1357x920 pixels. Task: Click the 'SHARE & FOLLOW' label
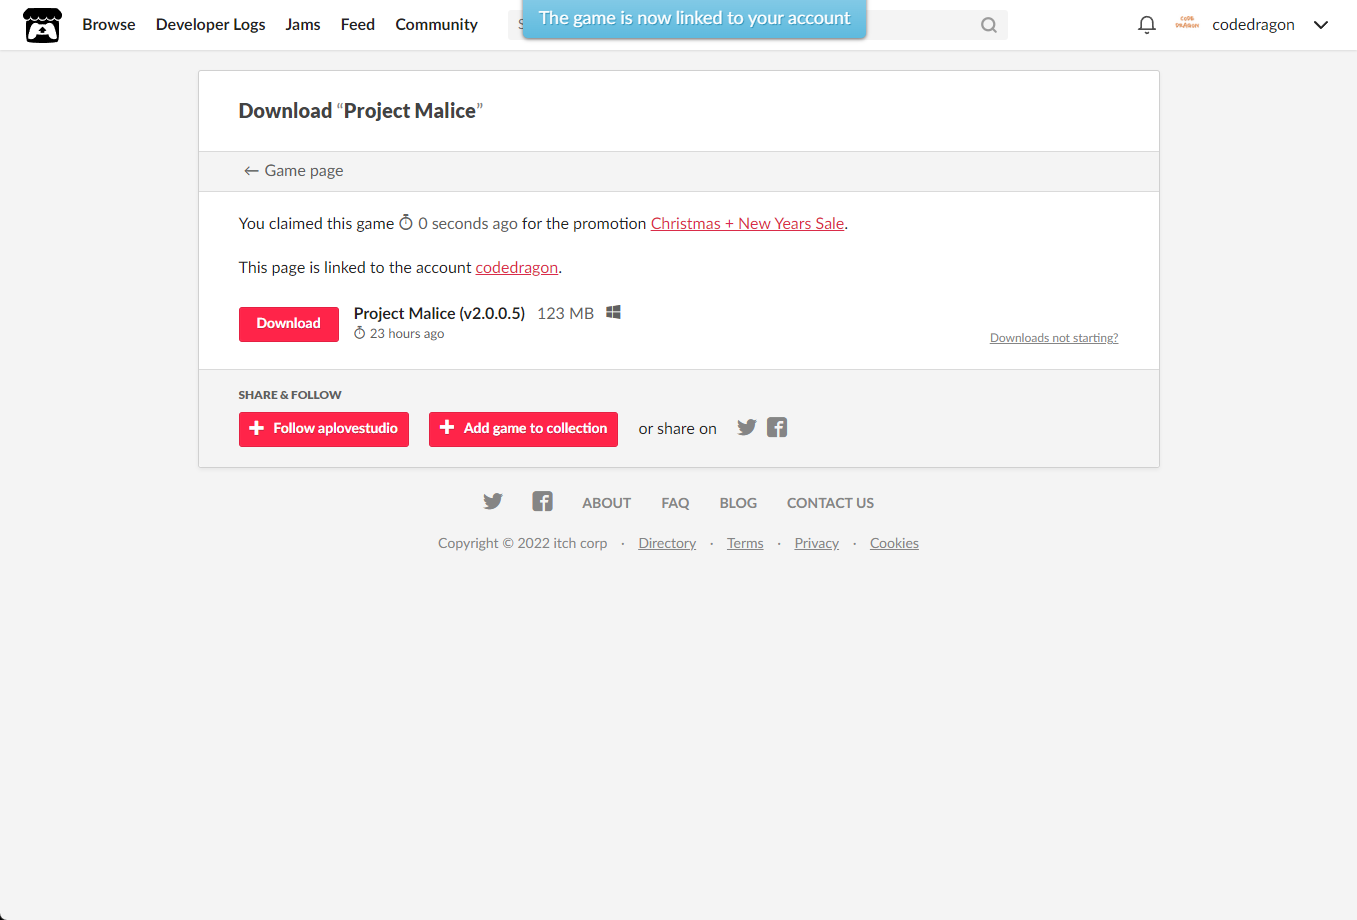290,395
